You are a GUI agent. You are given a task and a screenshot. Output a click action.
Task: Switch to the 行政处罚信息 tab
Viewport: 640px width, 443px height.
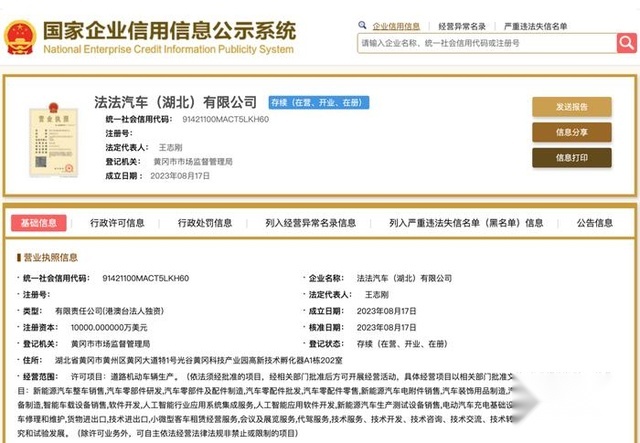(204, 223)
